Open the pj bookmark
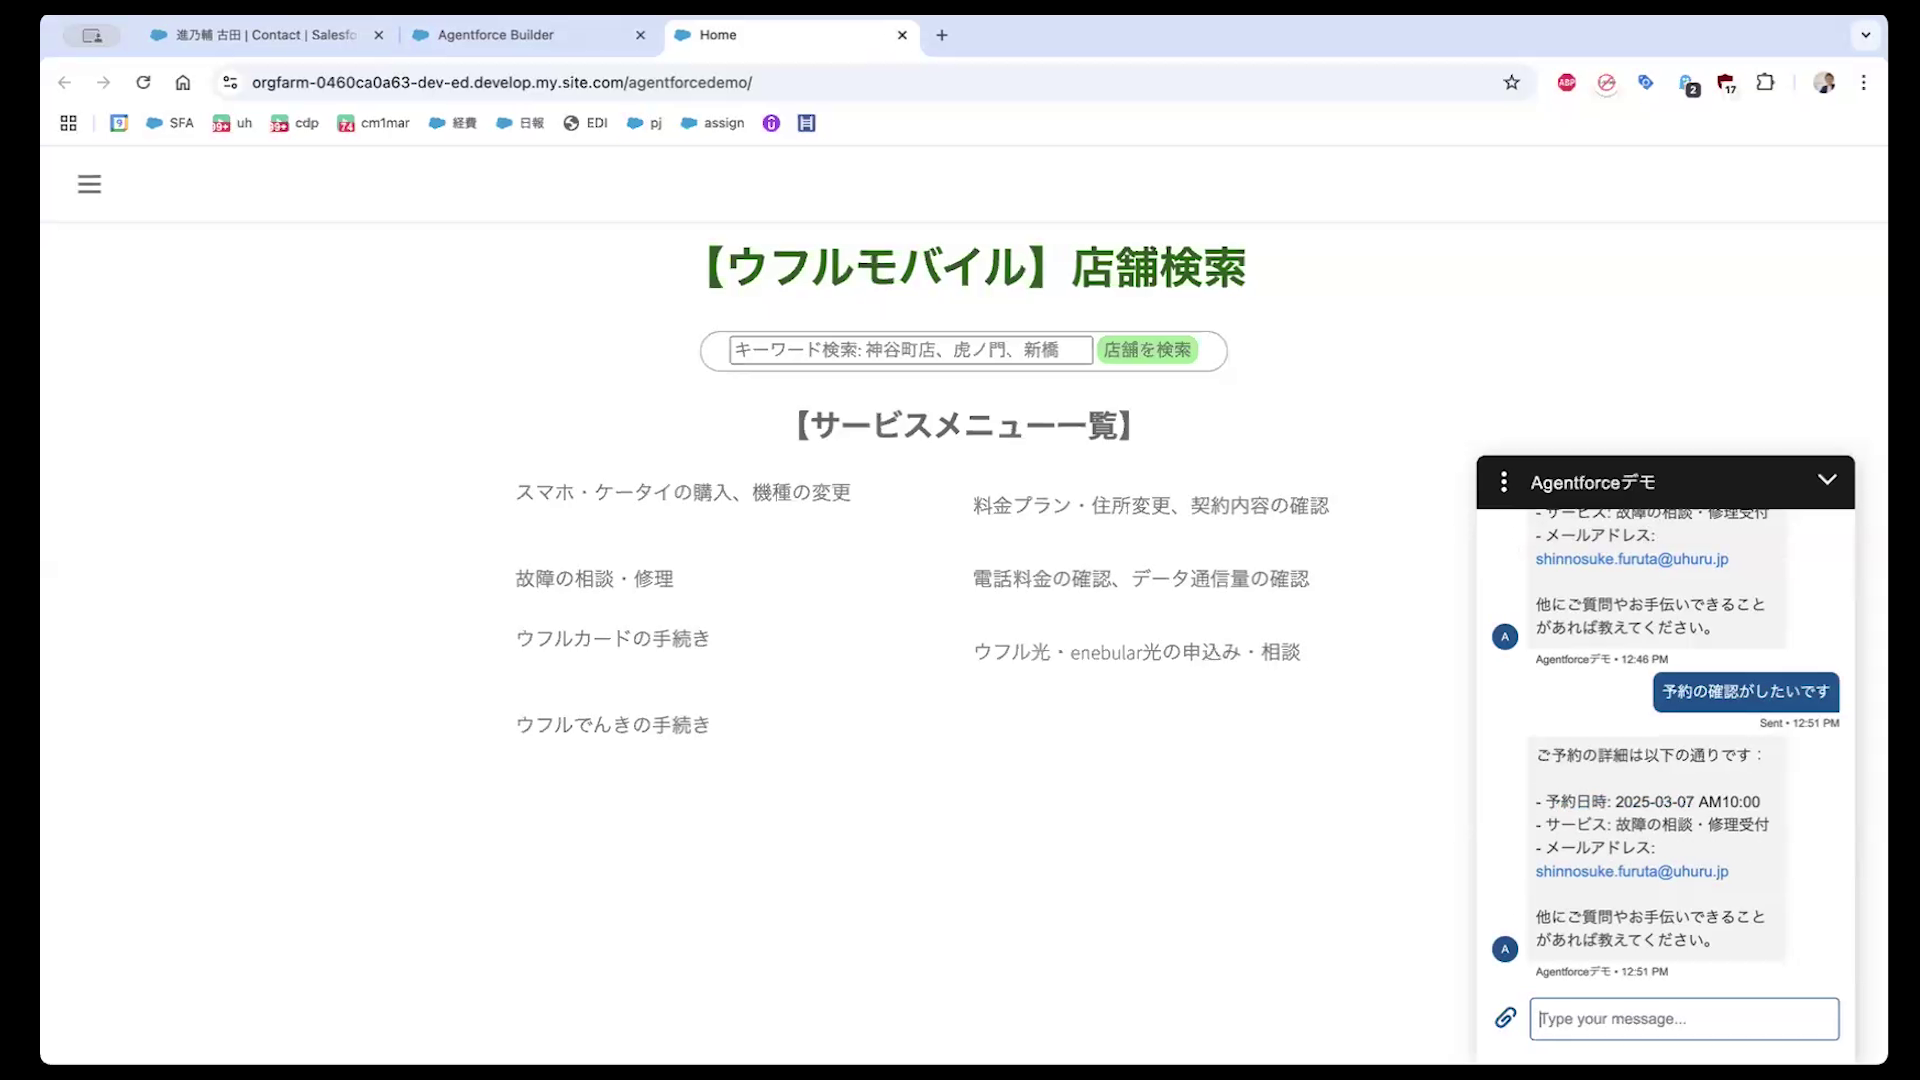Viewport: 1920px width, 1080px height. click(x=644, y=123)
